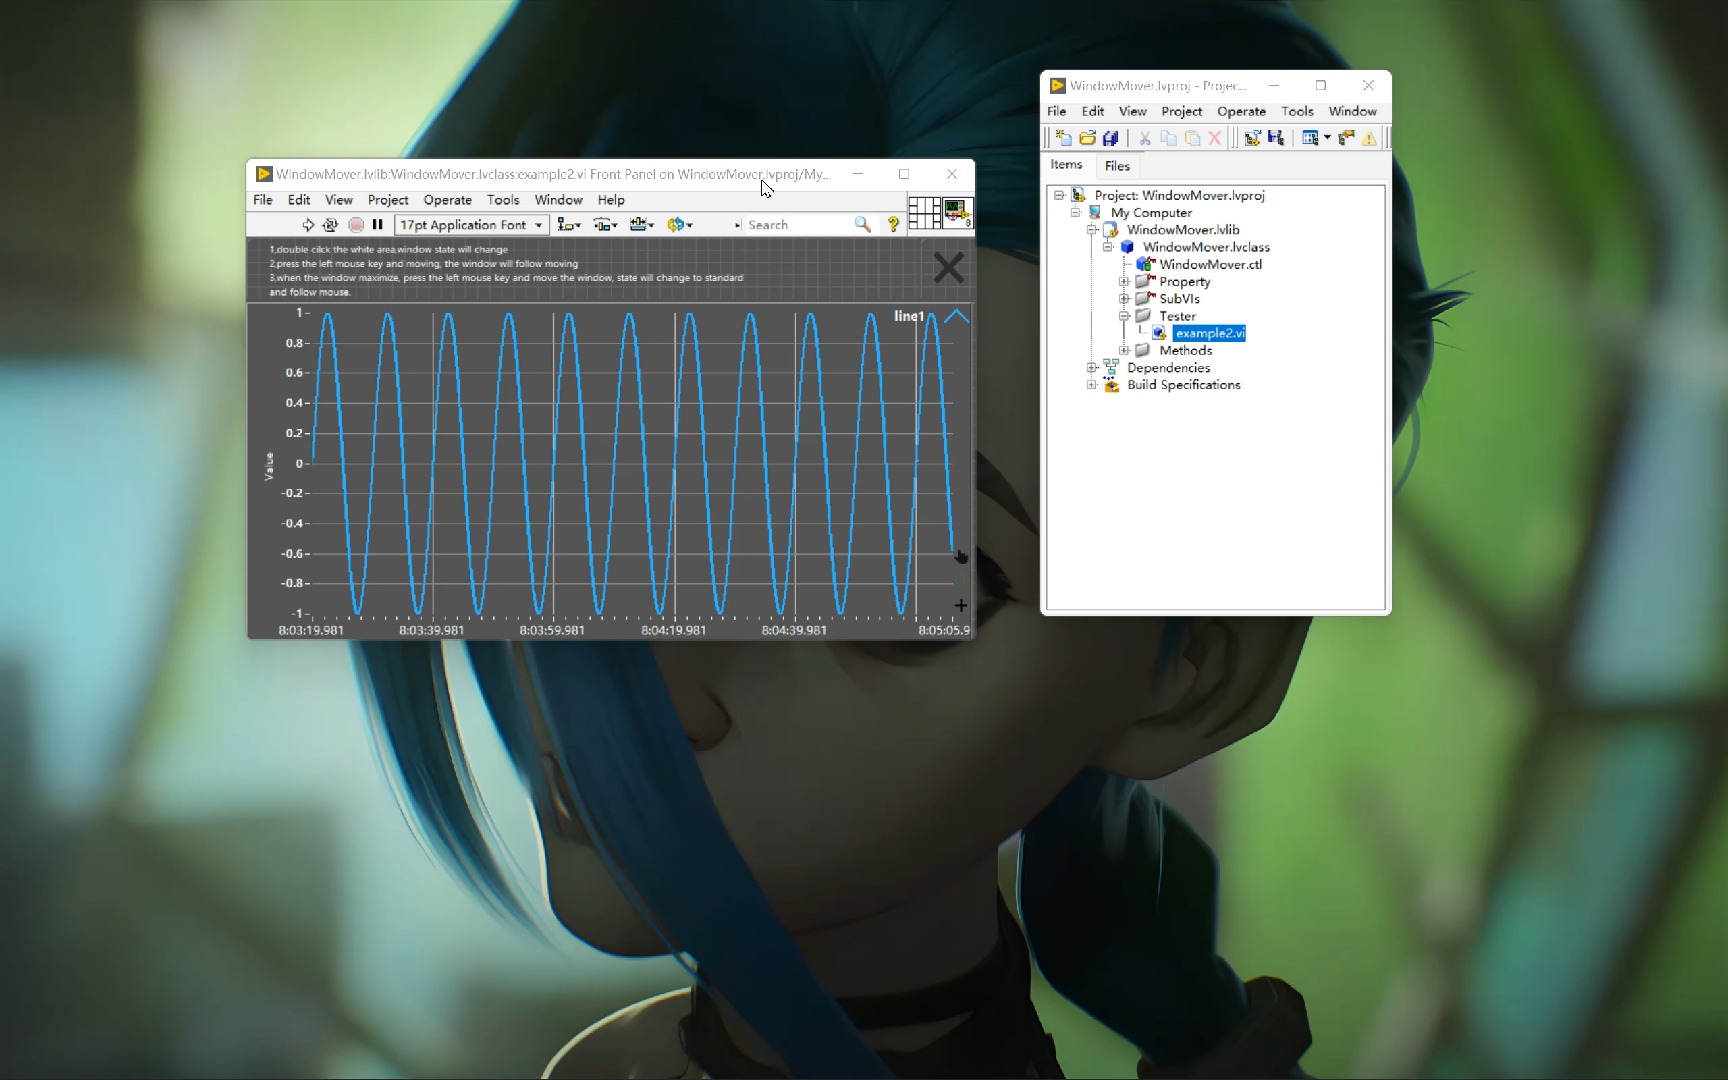Click the search magnifier in the VI toolbar
The height and width of the screenshot is (1080, 1728).
click(x=863, y=225)
